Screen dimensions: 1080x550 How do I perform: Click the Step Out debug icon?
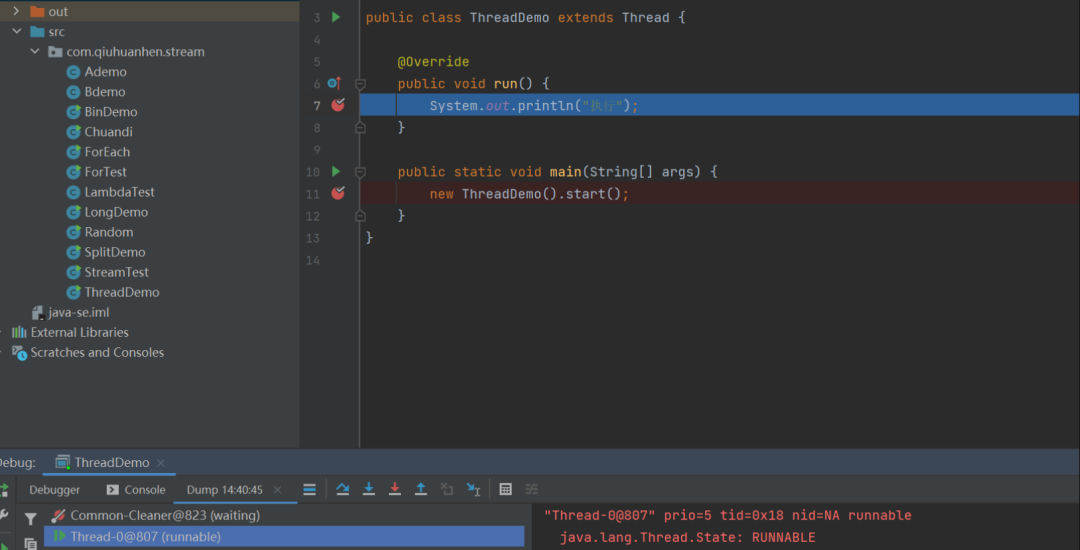tap(421, 489)
